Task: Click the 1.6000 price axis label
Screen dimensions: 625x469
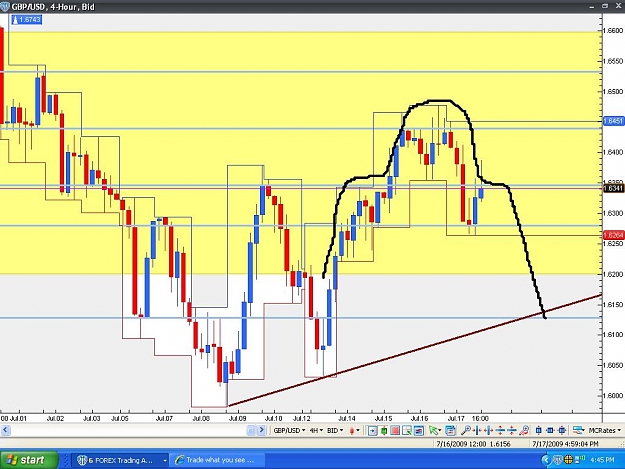Action: [613, 396]
